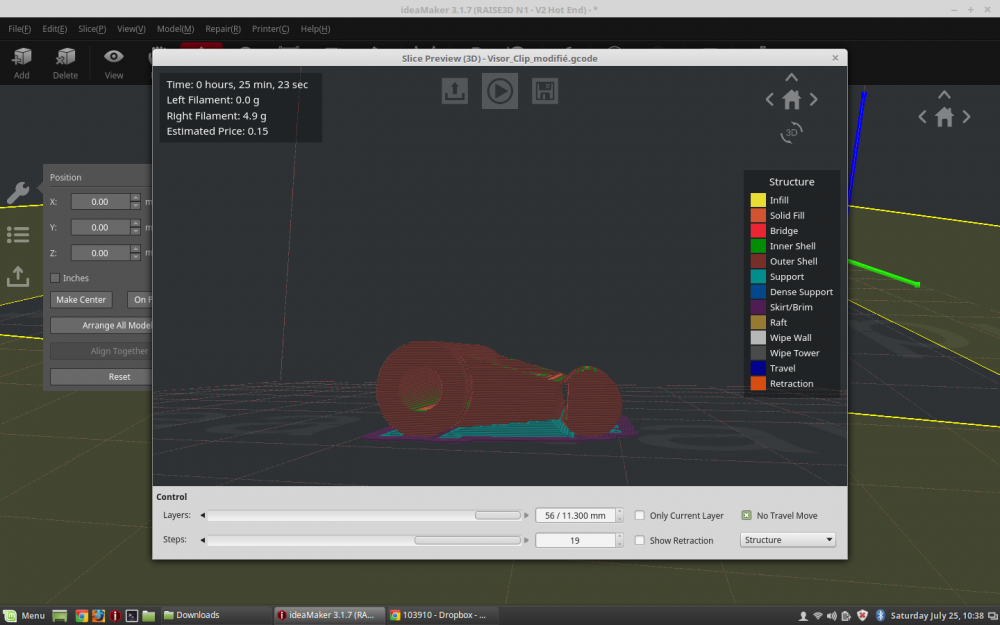The width and height of the screenshot is (1000, 625).
Task: Click the Make Center button
Action: tap(81, 300)
